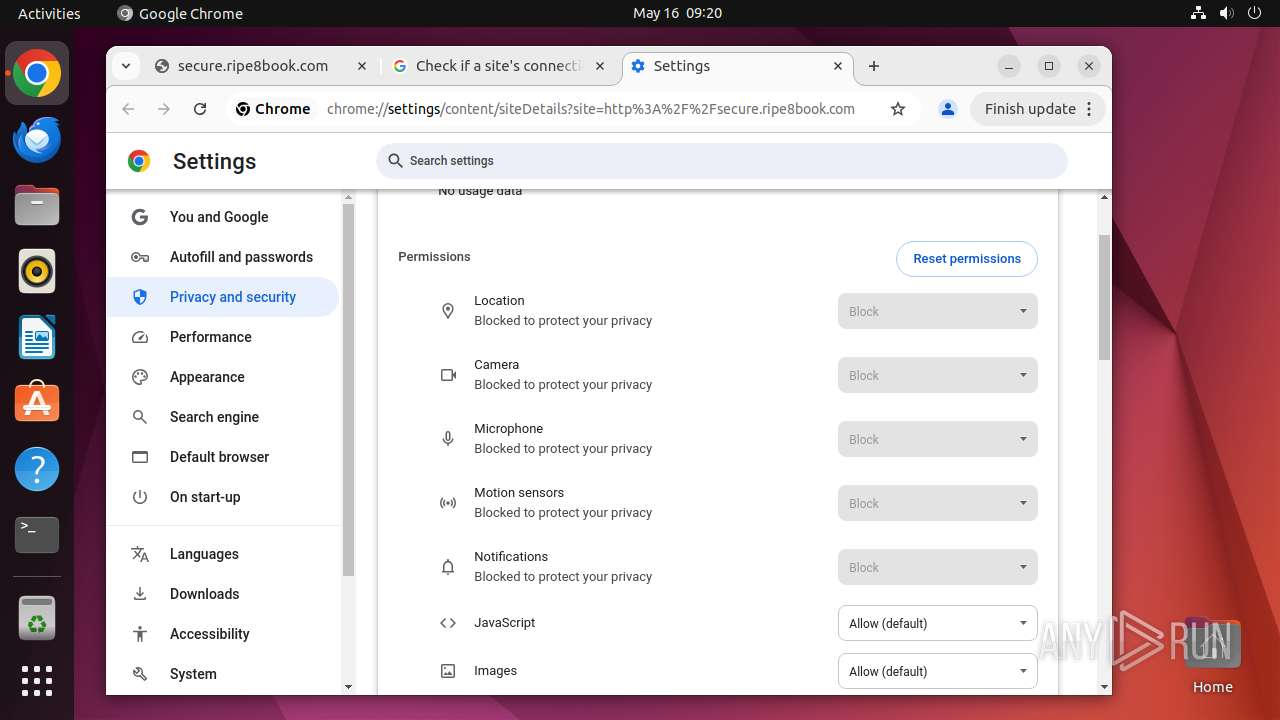Click the JavaScript code icon

tap(448, 623)
